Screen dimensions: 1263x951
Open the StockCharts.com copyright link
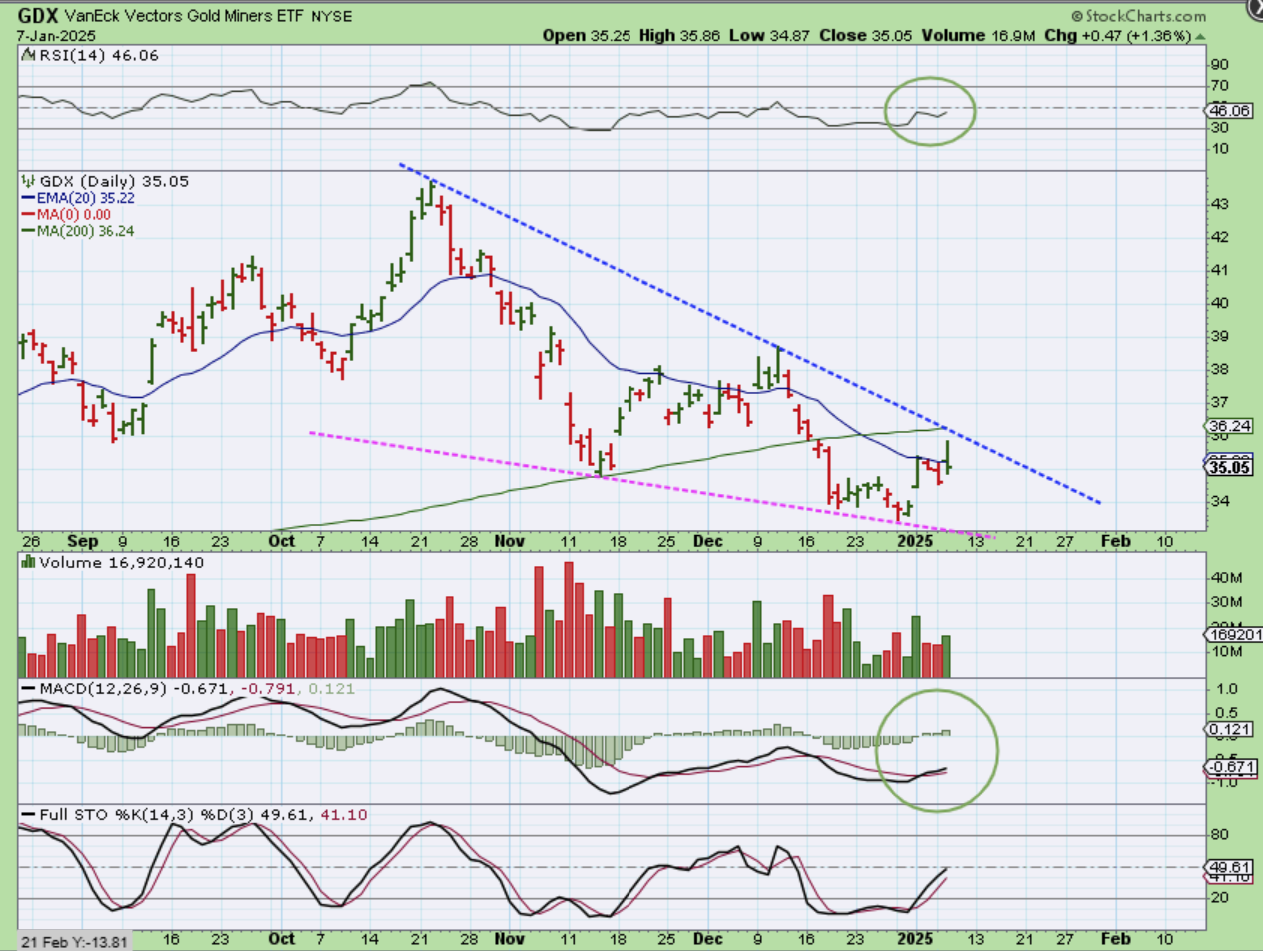(x=1138, y=16)
